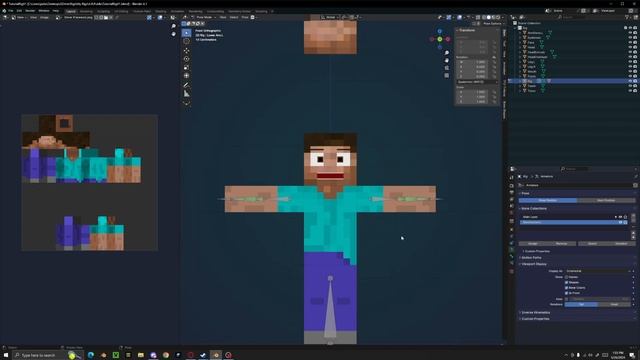Toggle camera view with the camera icon
Image resolution: width=640 pixels, height=360 pixels.
click(447, 68)
